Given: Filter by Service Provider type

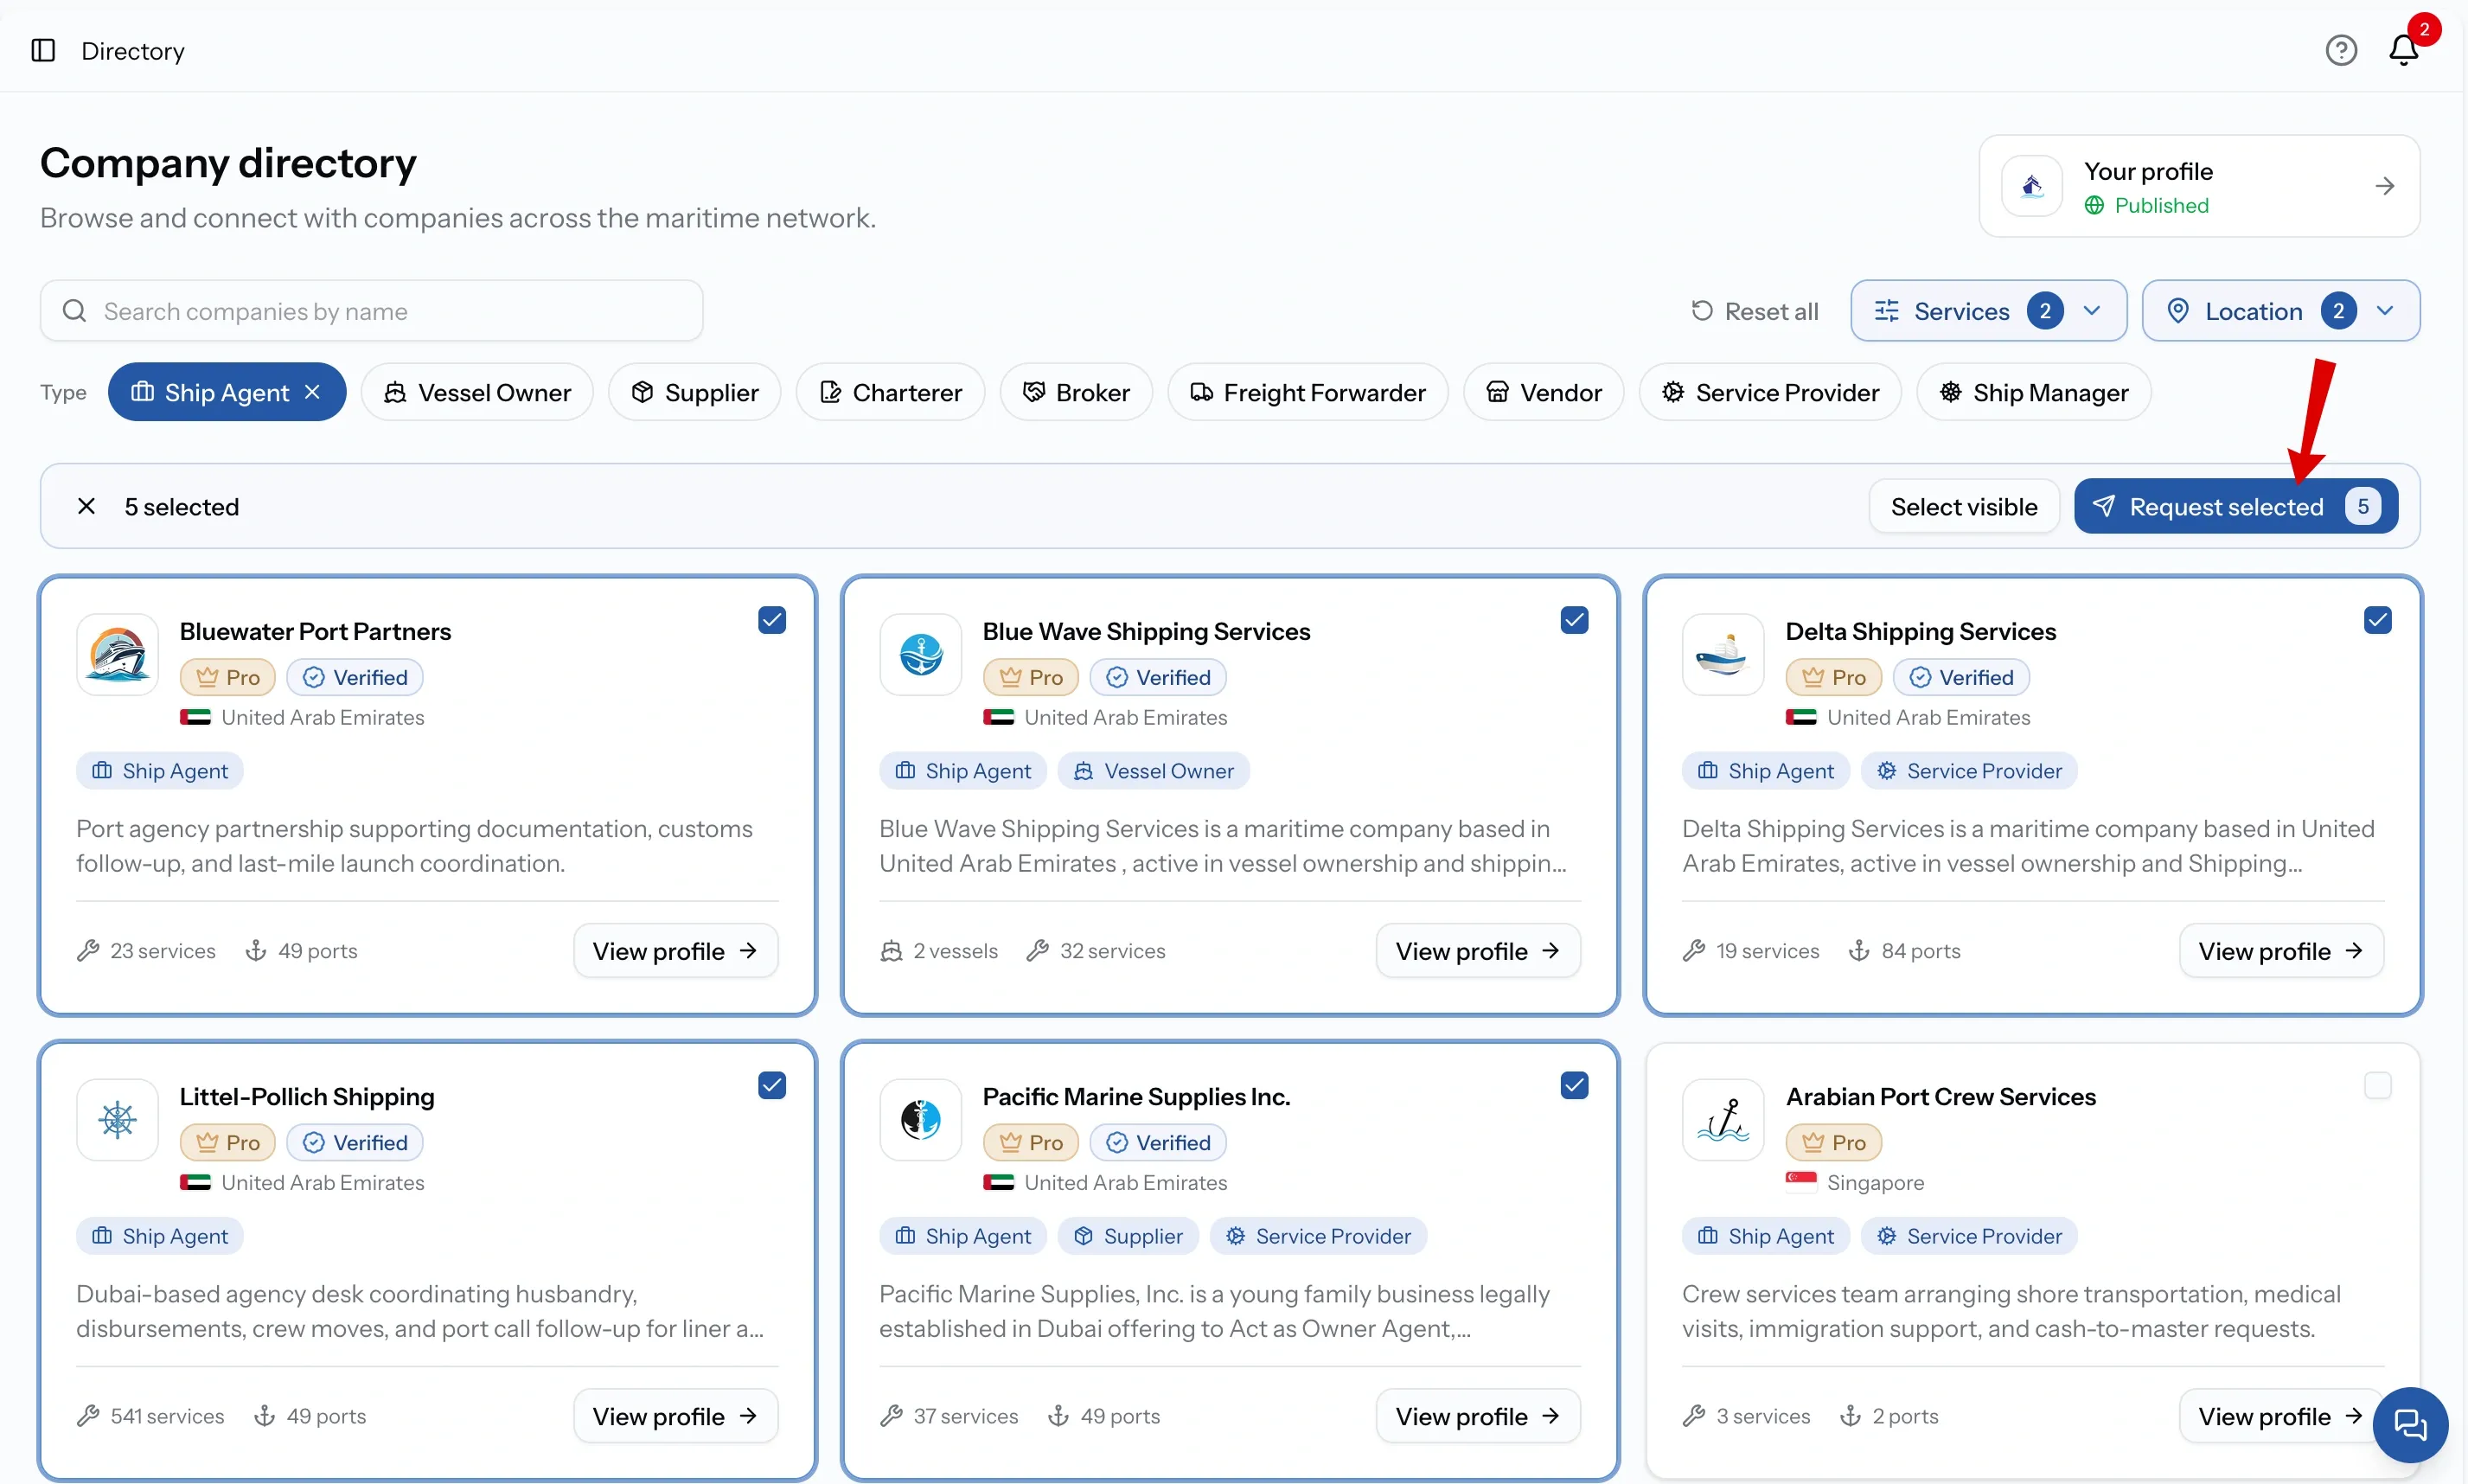Looking at the screenshot, I should (1770, 392).
